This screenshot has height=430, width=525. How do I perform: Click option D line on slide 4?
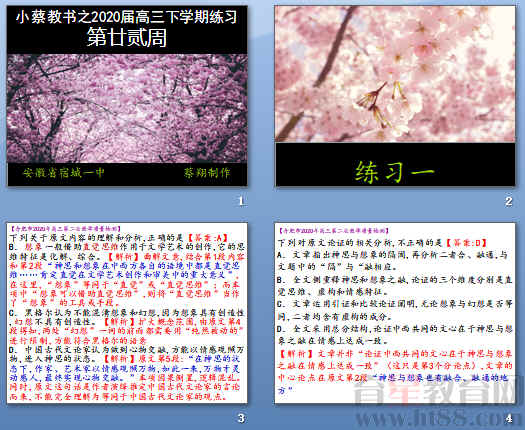tap(395, 335)
